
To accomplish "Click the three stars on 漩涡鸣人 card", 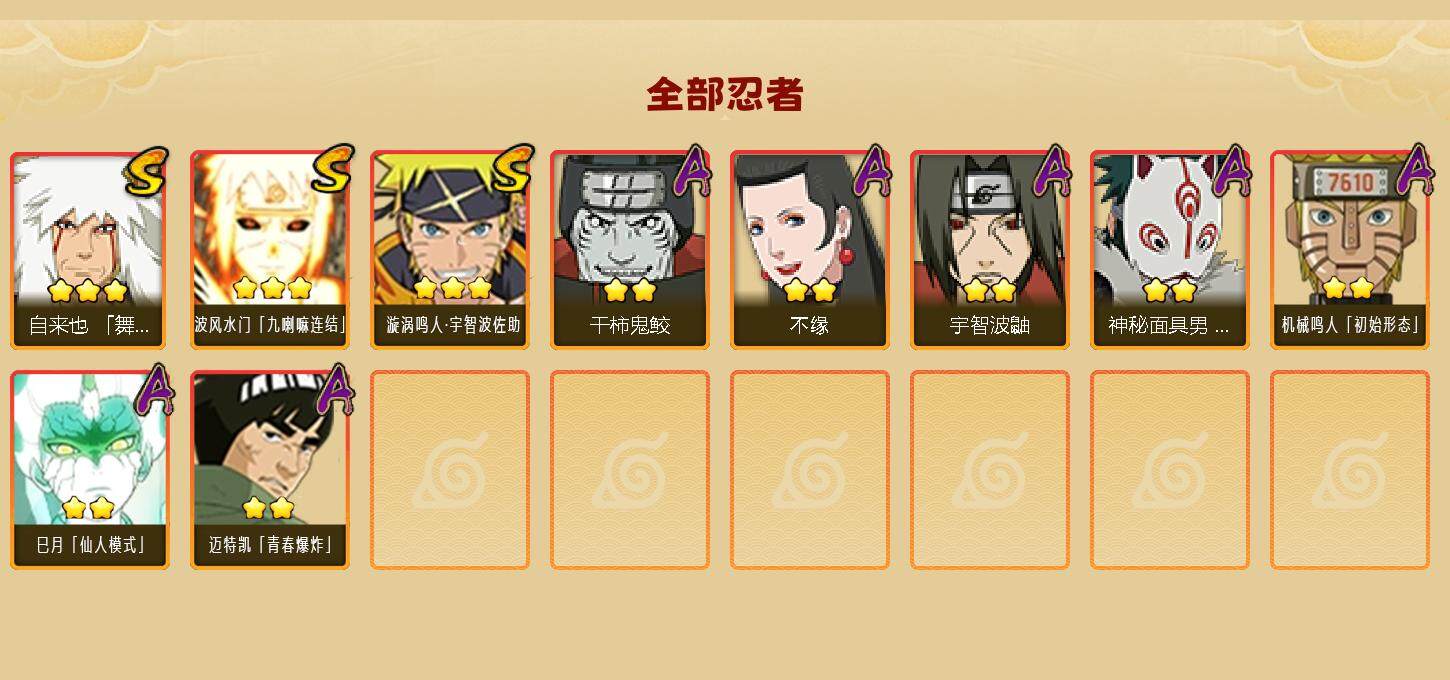I will click(x=452, y=288).
